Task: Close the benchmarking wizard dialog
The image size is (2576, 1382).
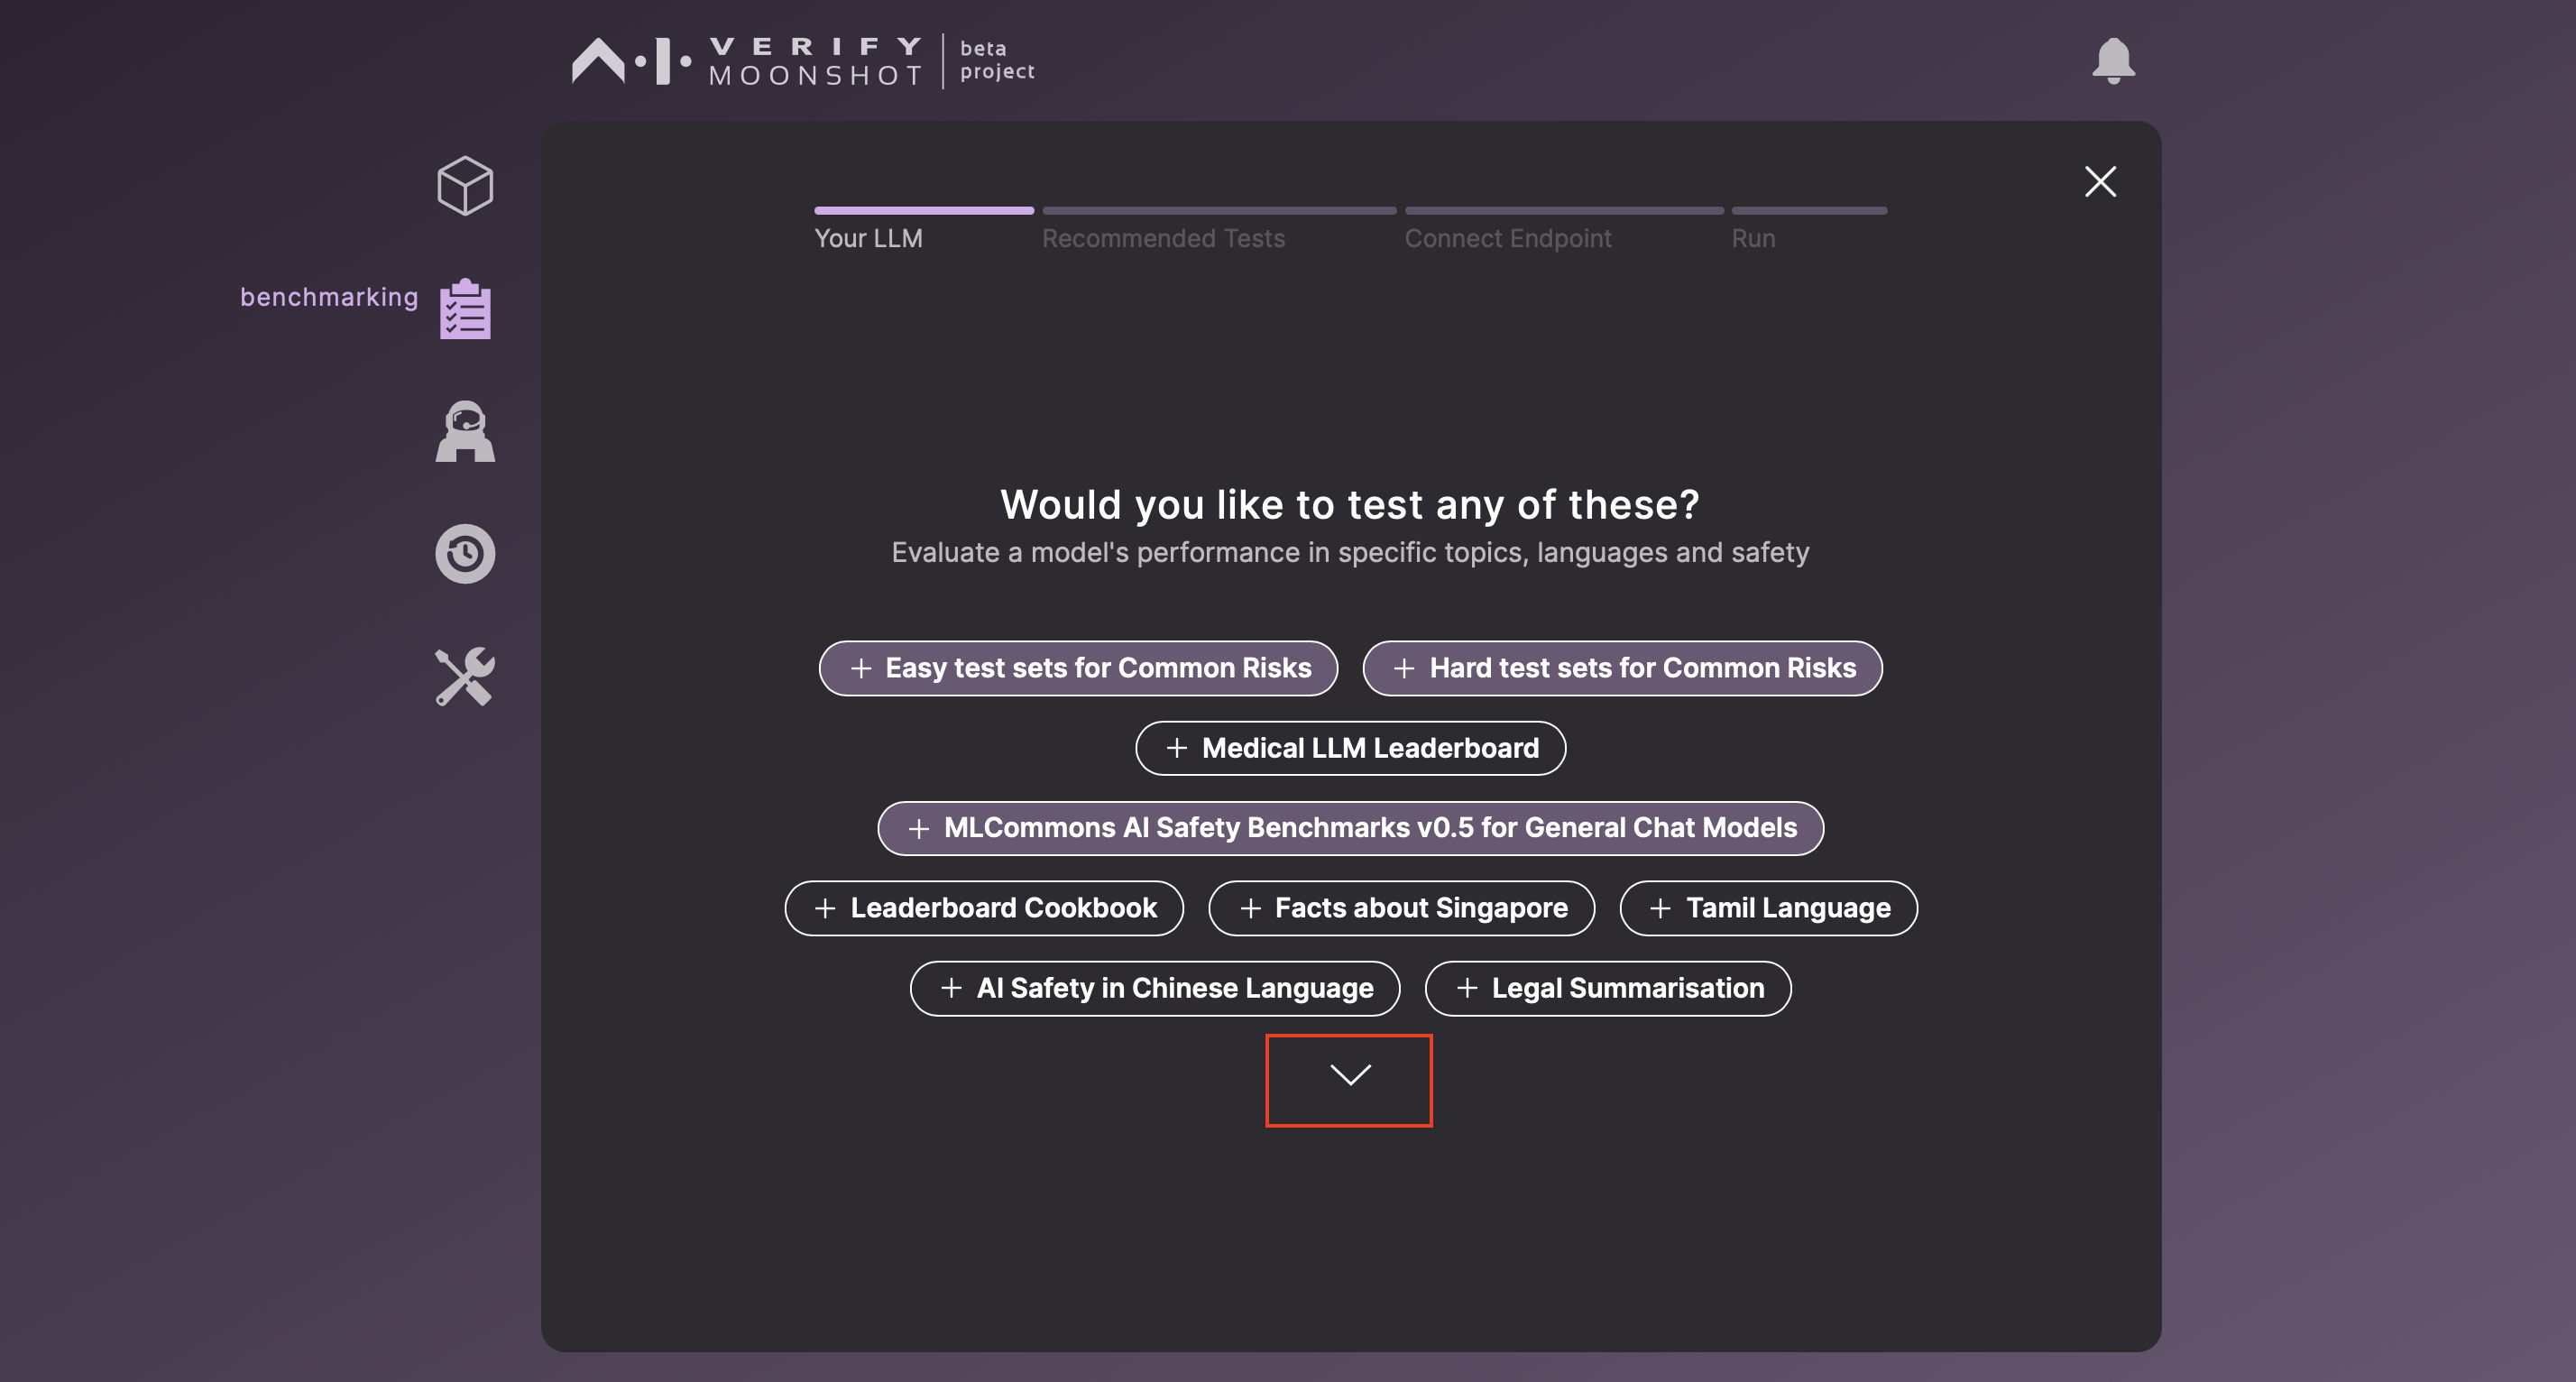Action: [x=2100, y=181]
